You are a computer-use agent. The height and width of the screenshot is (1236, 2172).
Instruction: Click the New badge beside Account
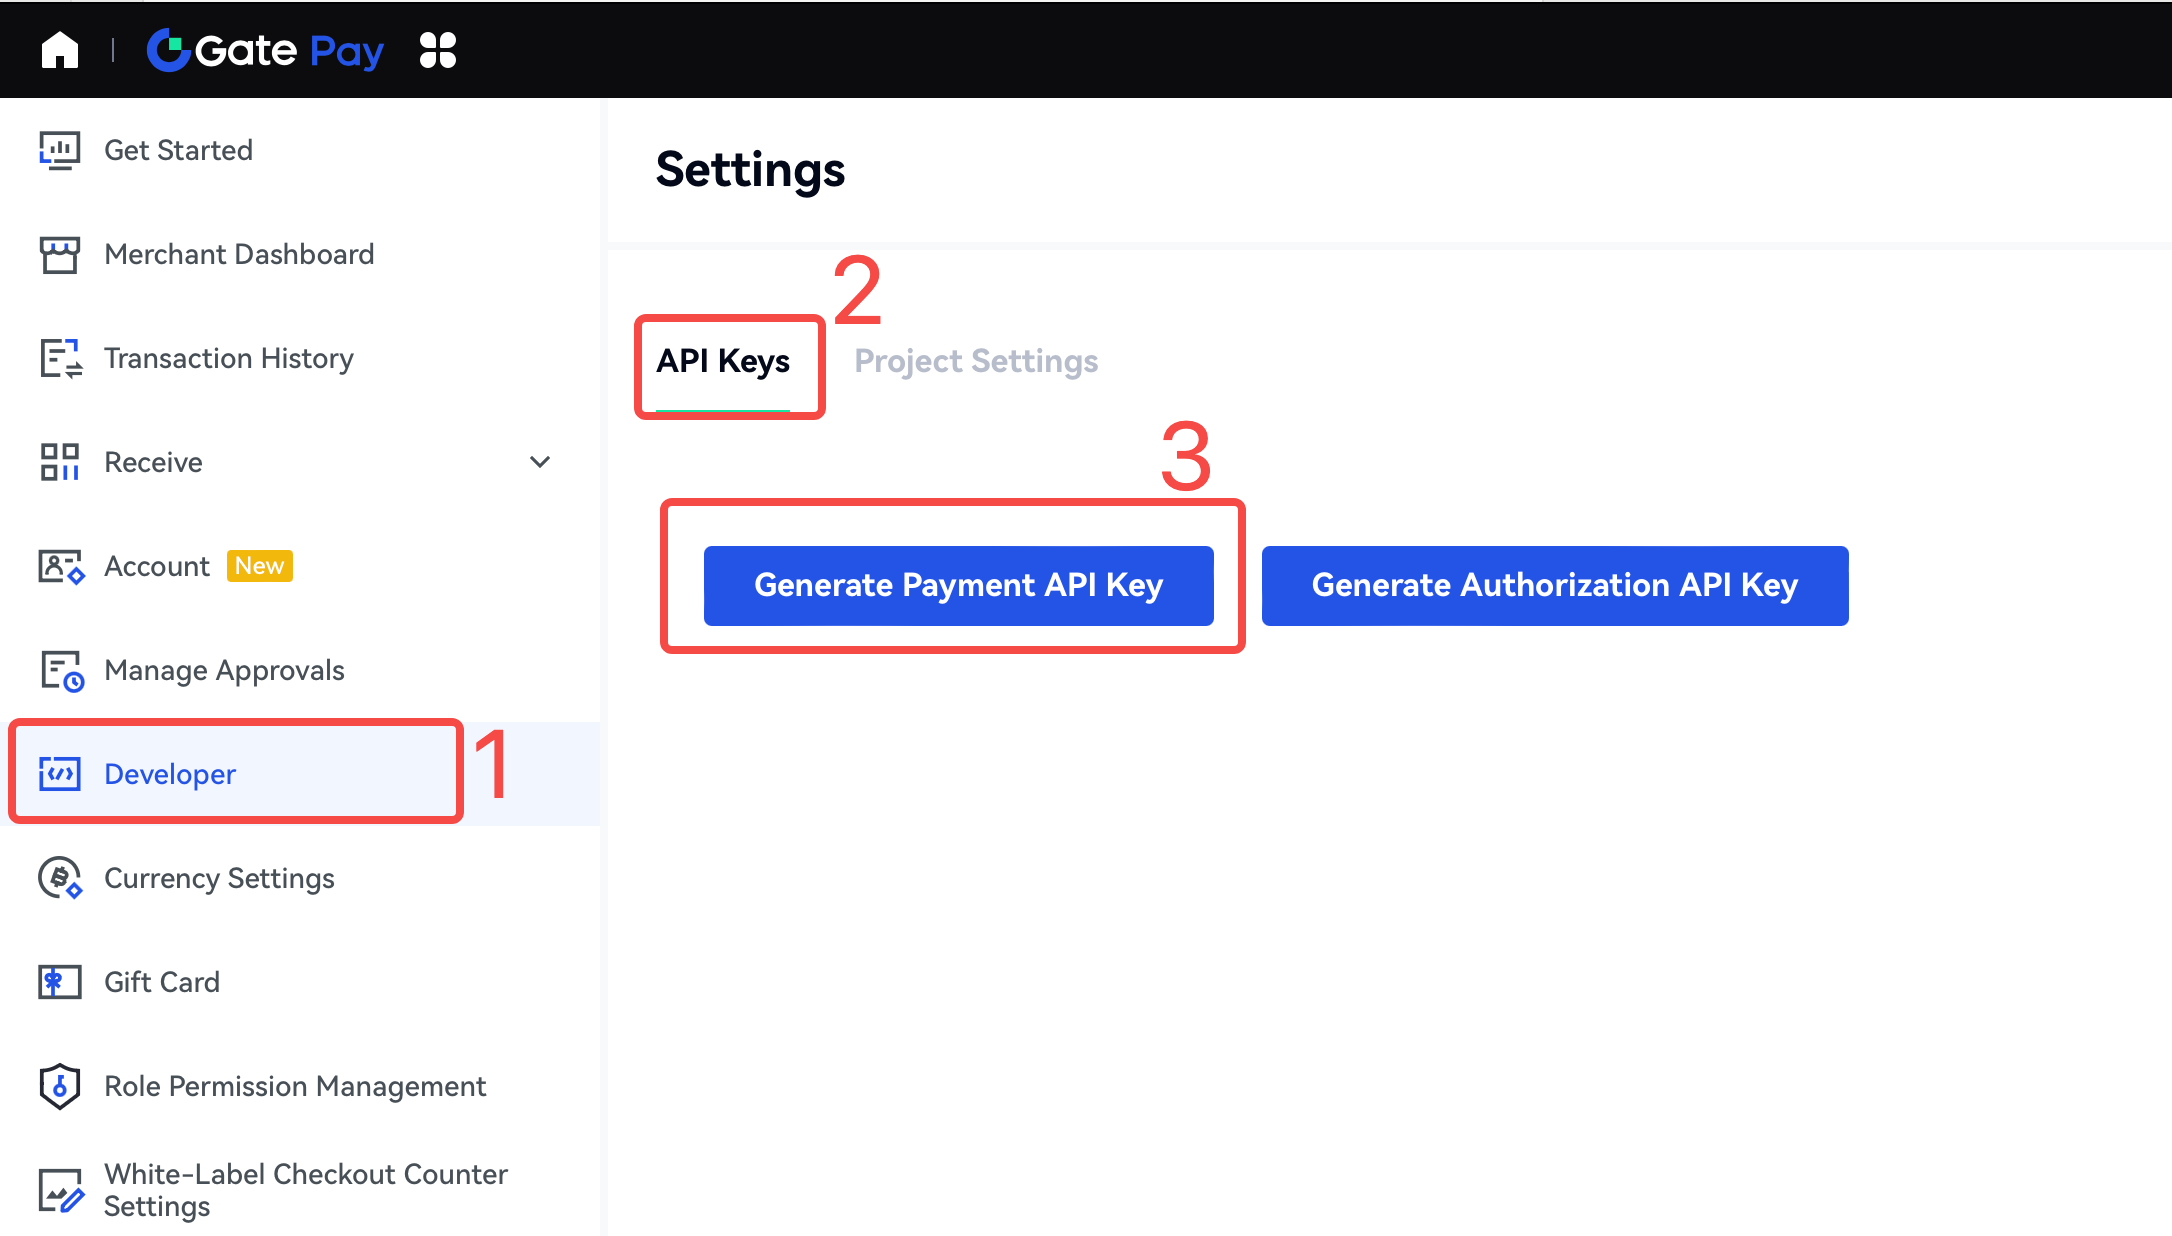(x=260, y=566)
